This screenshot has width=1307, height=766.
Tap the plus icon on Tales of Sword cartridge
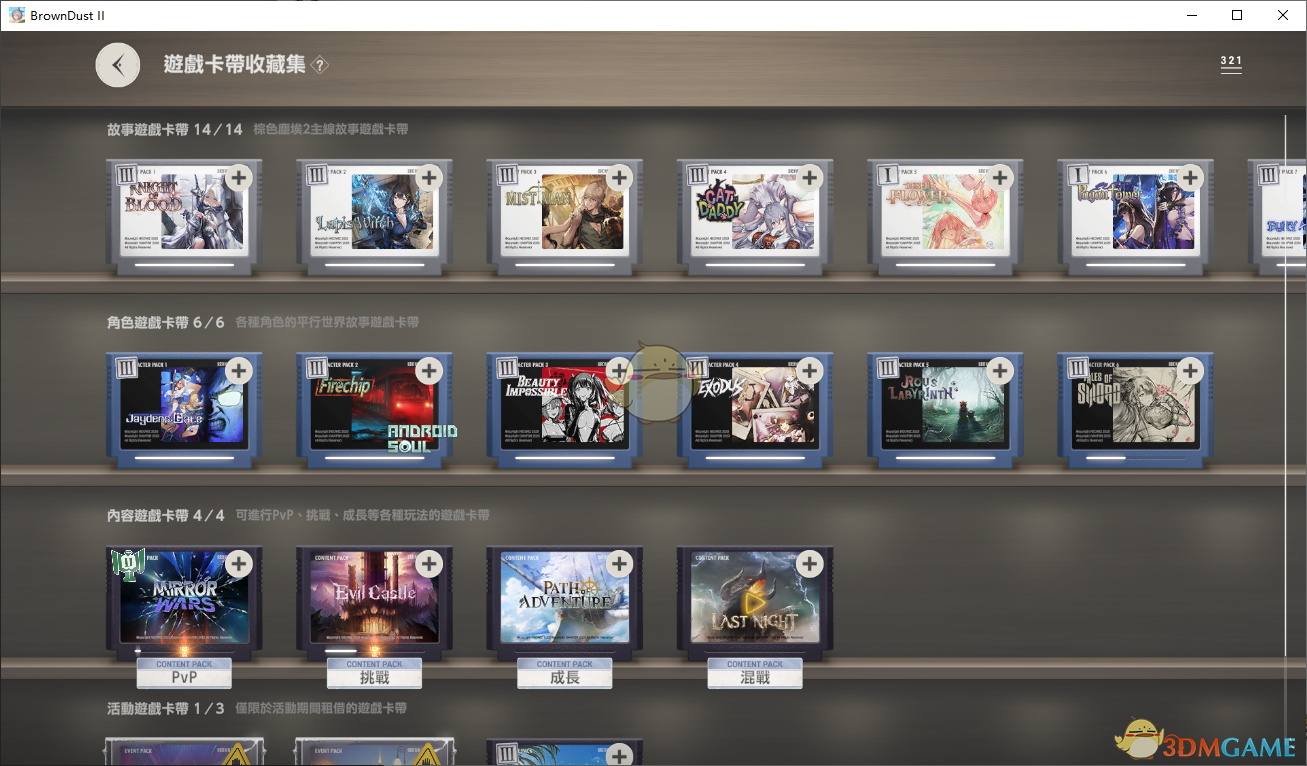(x=1190, y=371)
